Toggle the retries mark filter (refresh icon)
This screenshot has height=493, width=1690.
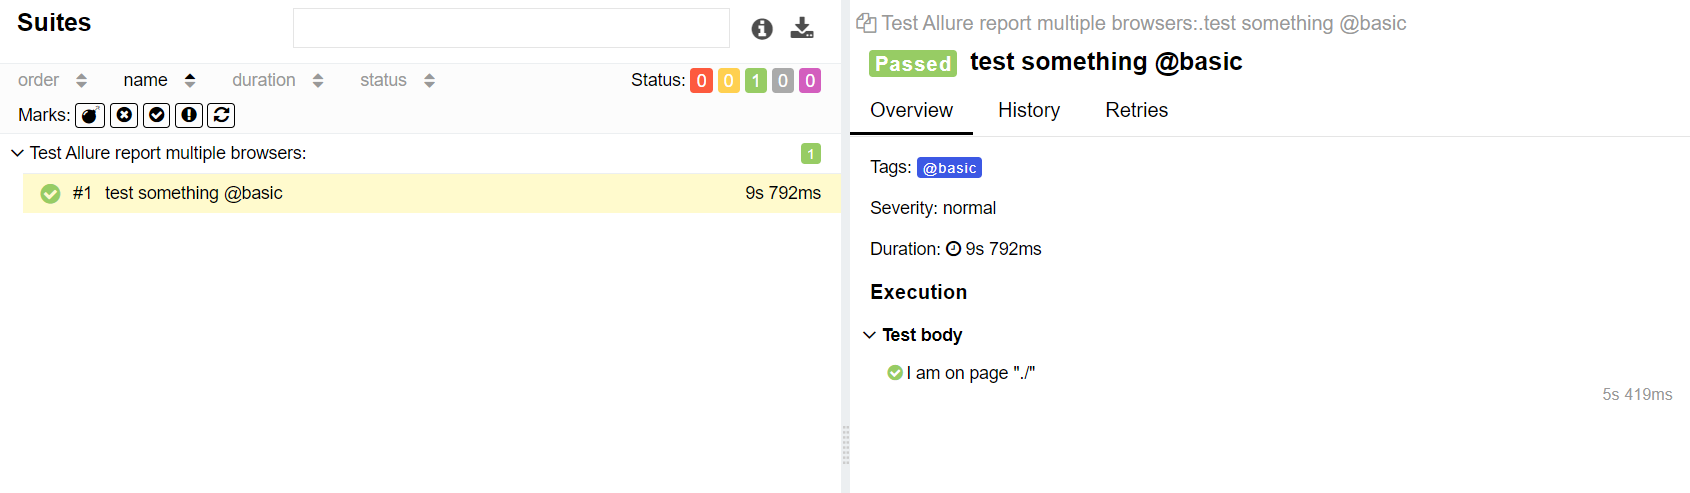click(x=221, y=115)
